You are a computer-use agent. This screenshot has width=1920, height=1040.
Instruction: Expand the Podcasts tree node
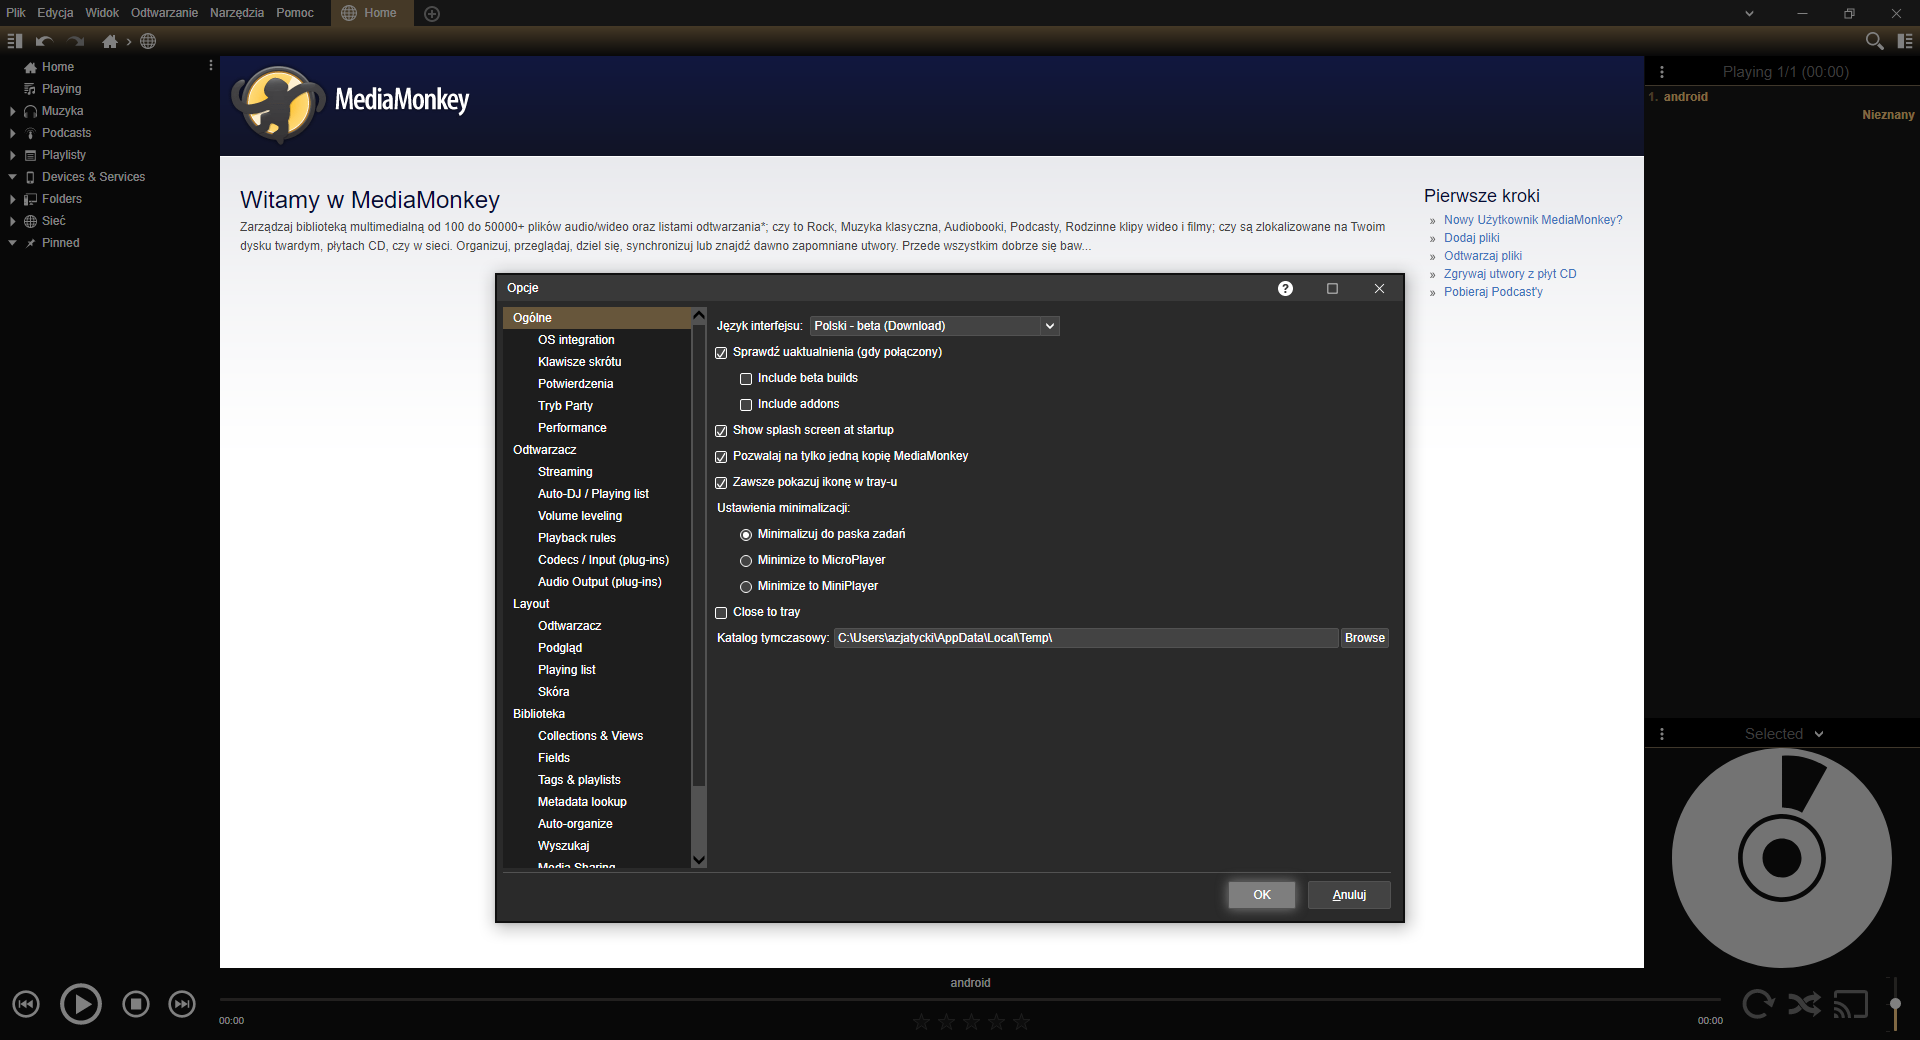click(x=12, y=133)
